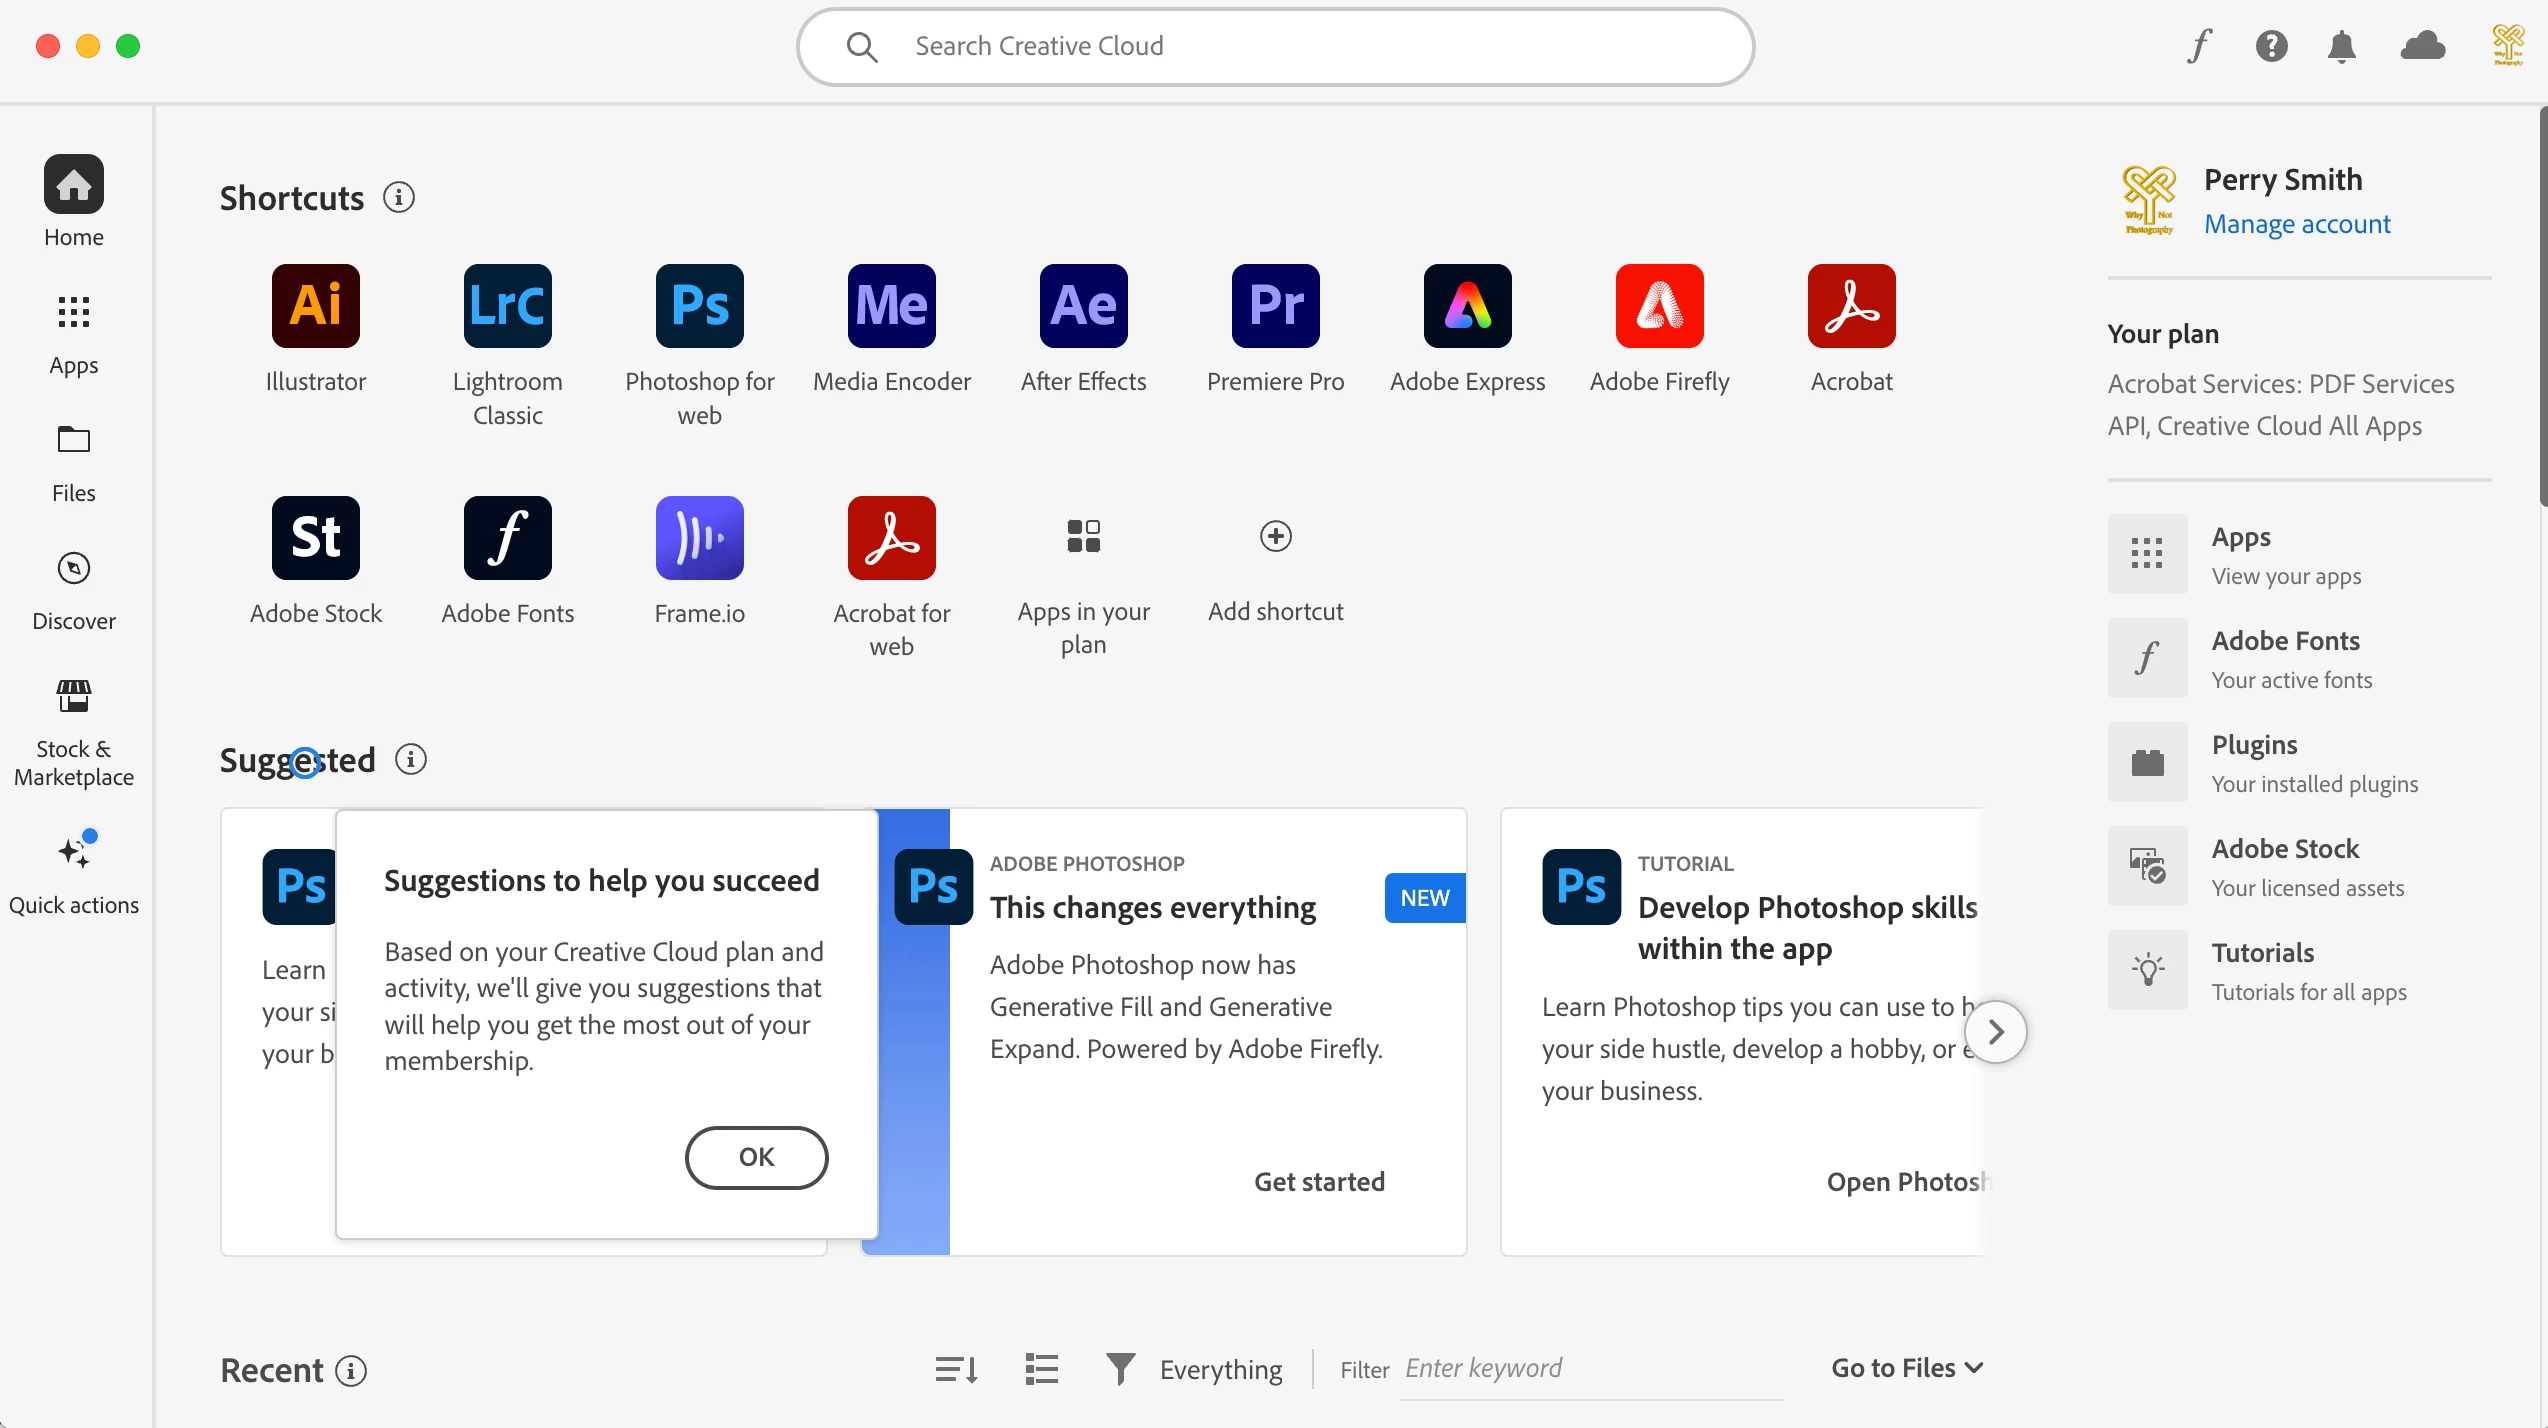The height and width of the screenshot is (1428, 2548).
Task: Click the Add shortcut plus icon
Action: (x=1275, y=536)
